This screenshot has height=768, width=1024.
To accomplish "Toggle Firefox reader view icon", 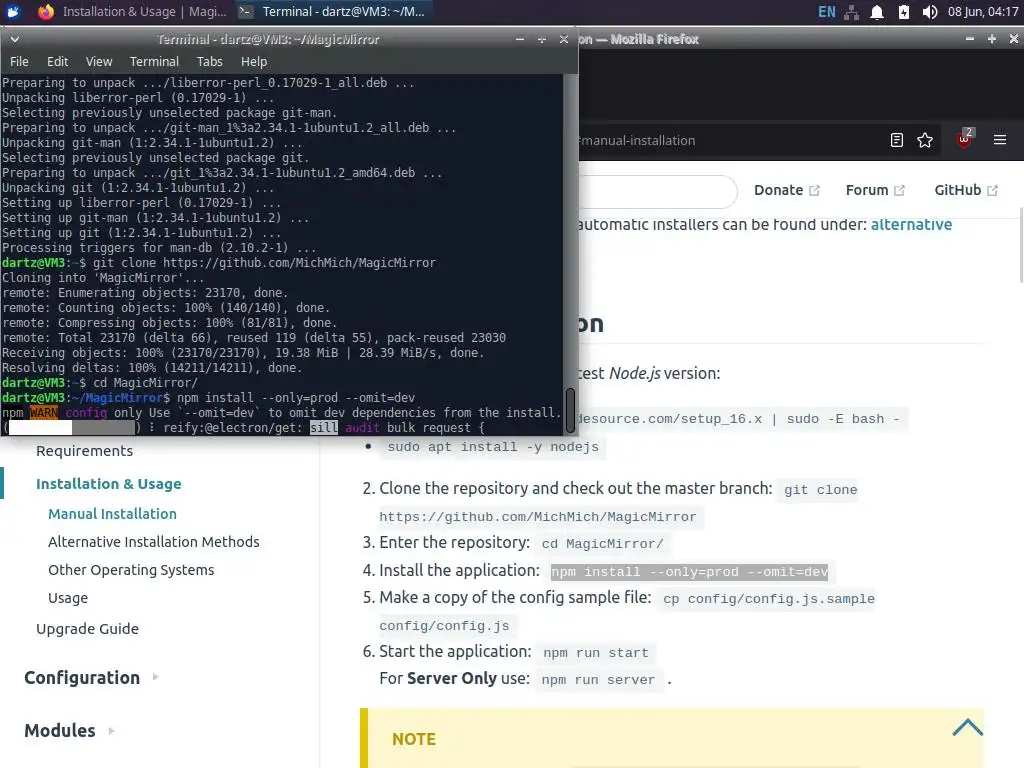I will tap(897, 140).
